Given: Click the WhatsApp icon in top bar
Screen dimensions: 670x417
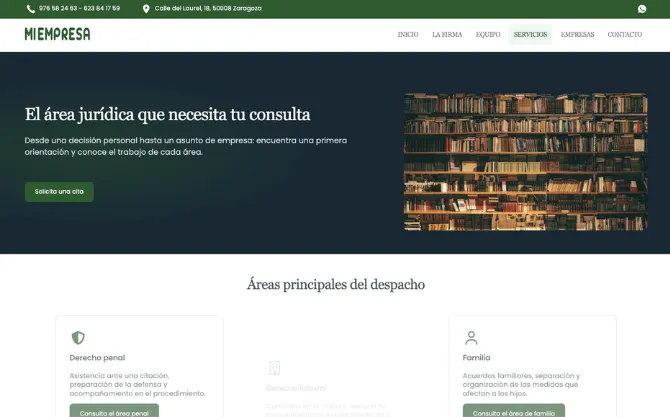Looking at the screenshot, I should pos(642,9).
